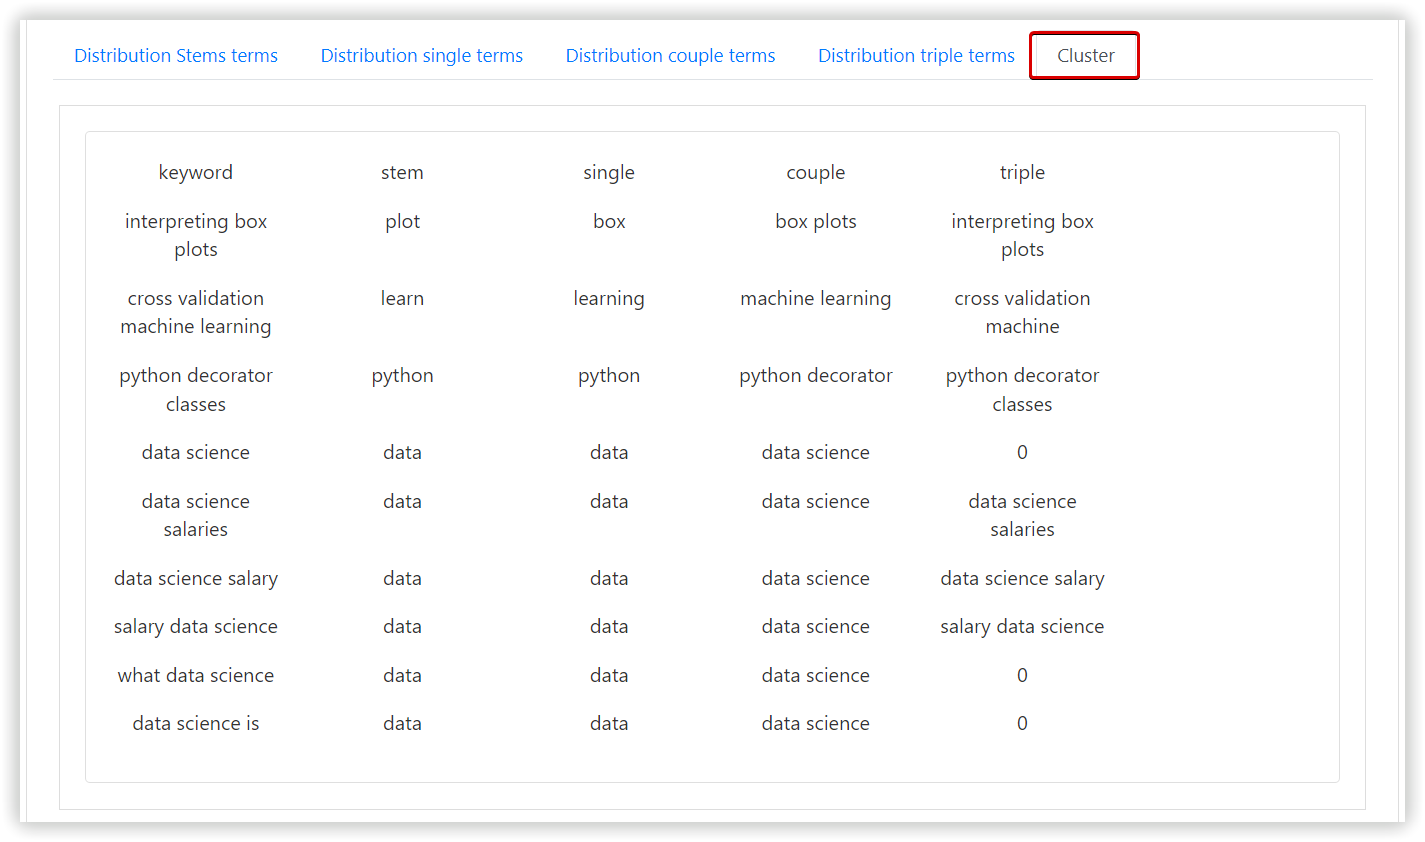Click the keyword column header
1425x842 pixels.
[196, 173]
